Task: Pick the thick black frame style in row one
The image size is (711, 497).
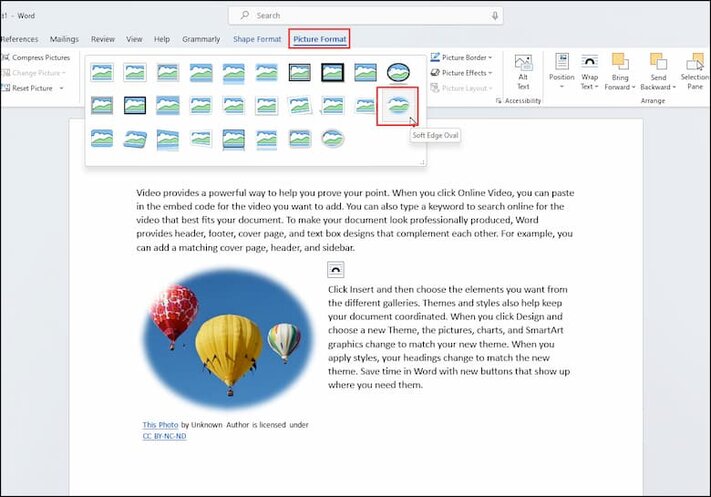Action: click(x=332, y=72)
